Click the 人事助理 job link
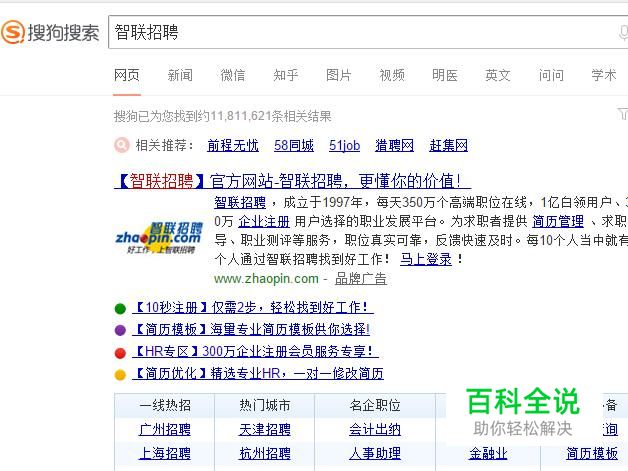This screenshot has height=471, width=628. [x=375, y=453]
